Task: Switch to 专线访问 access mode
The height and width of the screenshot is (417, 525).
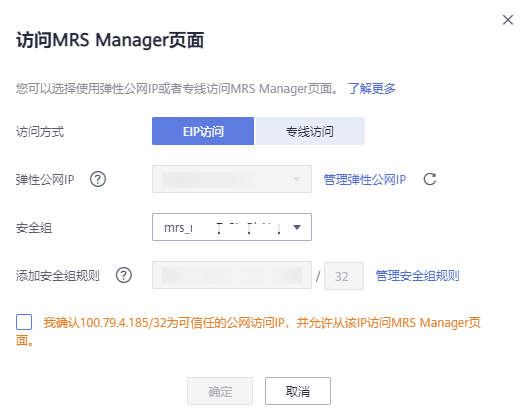Action: [x=310, y=131]
